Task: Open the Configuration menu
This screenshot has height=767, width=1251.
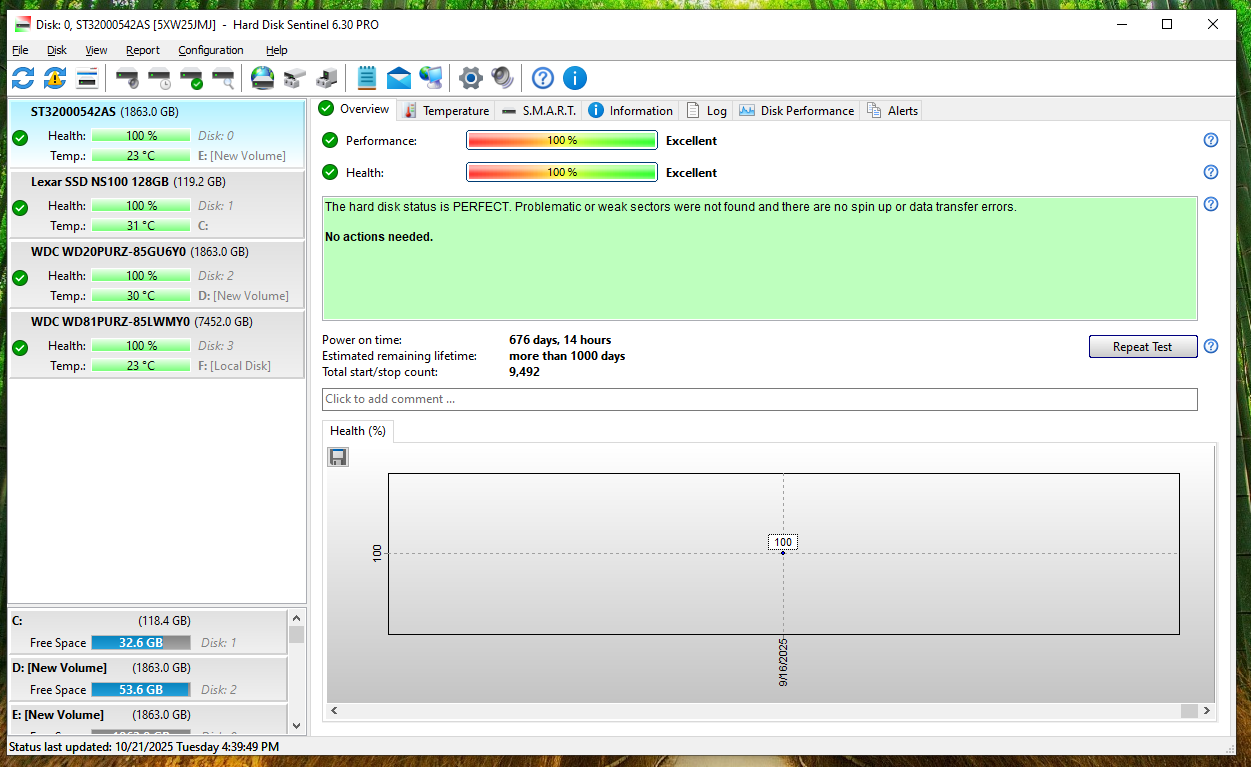Action: pyautogui.click(x=211, y=50)
